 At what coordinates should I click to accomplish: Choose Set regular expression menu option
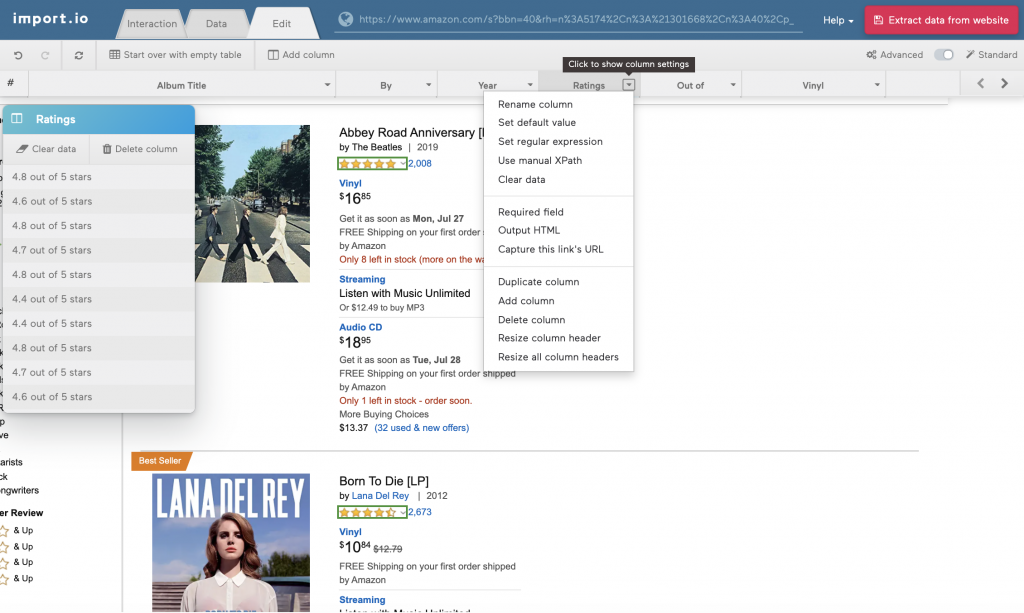550,142
